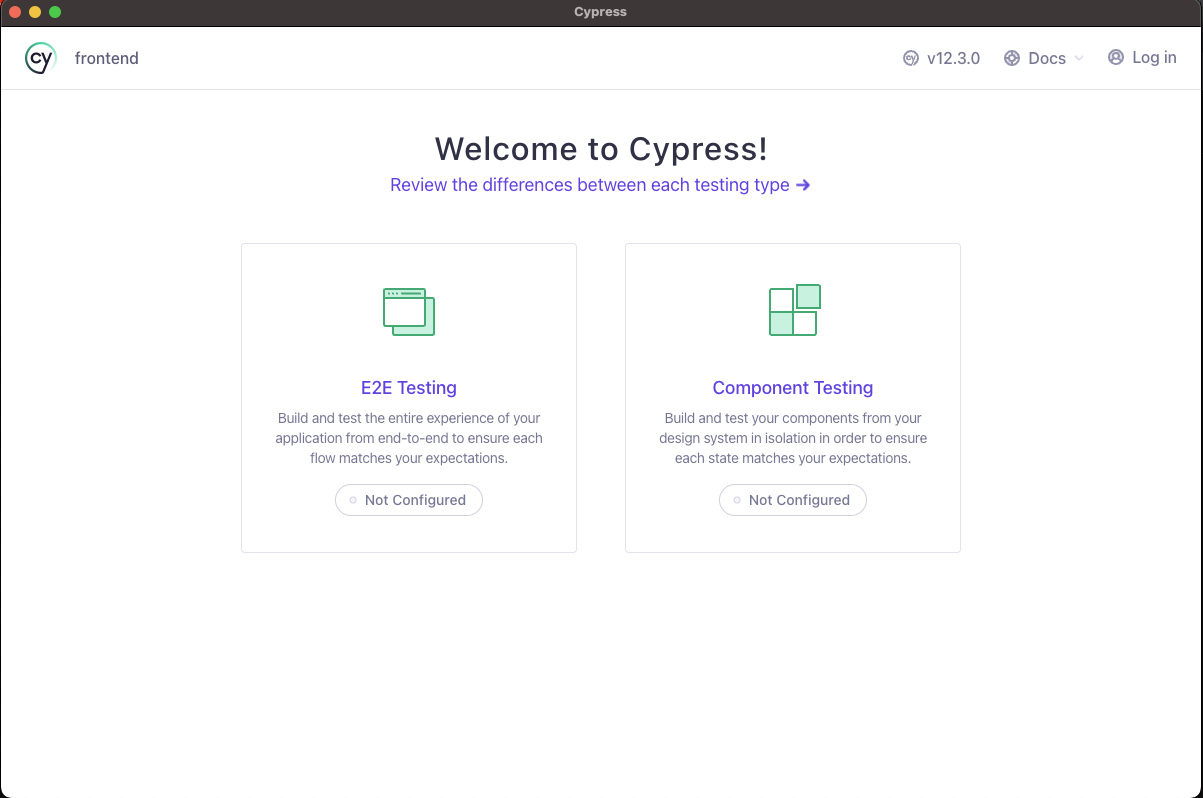Click the Welcome to Cypress! heading

tap(601, 149)
